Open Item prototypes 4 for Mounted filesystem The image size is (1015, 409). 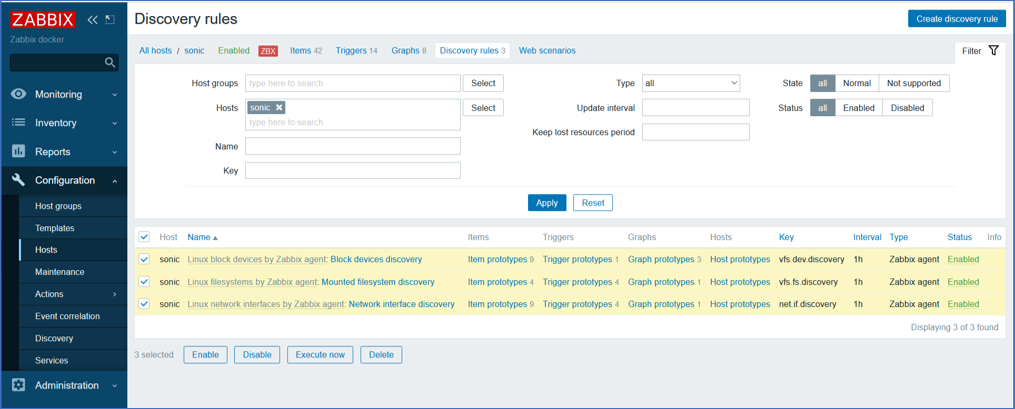(x=500, y=282)
